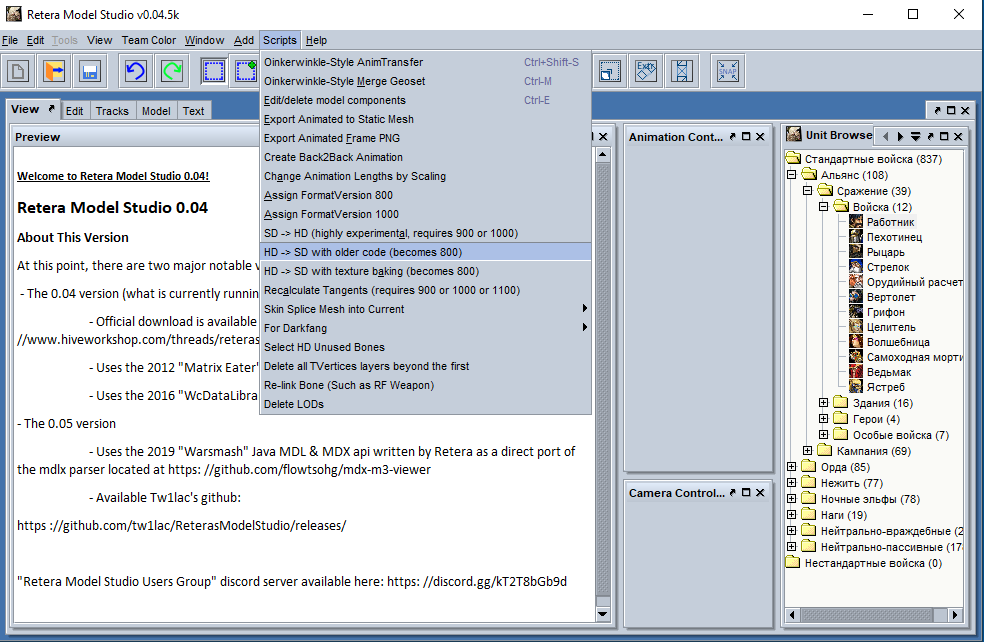Viewport: 984px width, 642px height.
Task: Close the Preview panel
Action: pos(603,136)
